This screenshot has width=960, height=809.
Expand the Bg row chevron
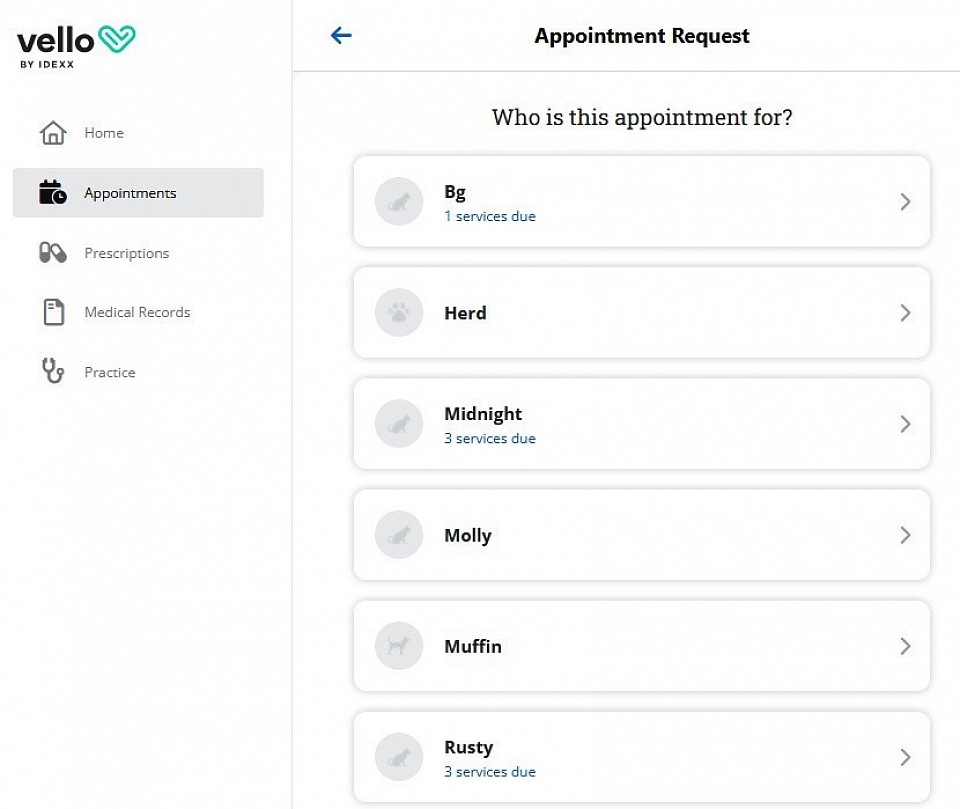point(905,201)
